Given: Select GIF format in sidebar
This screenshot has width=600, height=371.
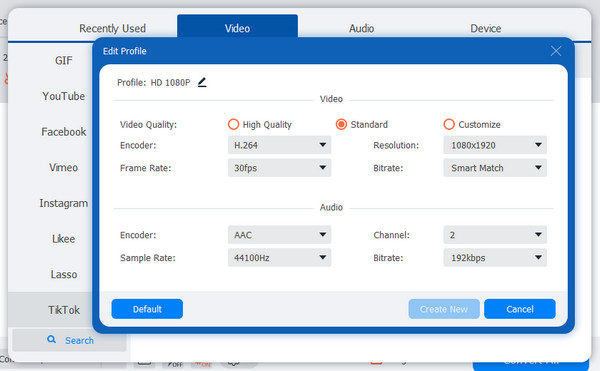Looking at the screenshot, I should (64, 60).
